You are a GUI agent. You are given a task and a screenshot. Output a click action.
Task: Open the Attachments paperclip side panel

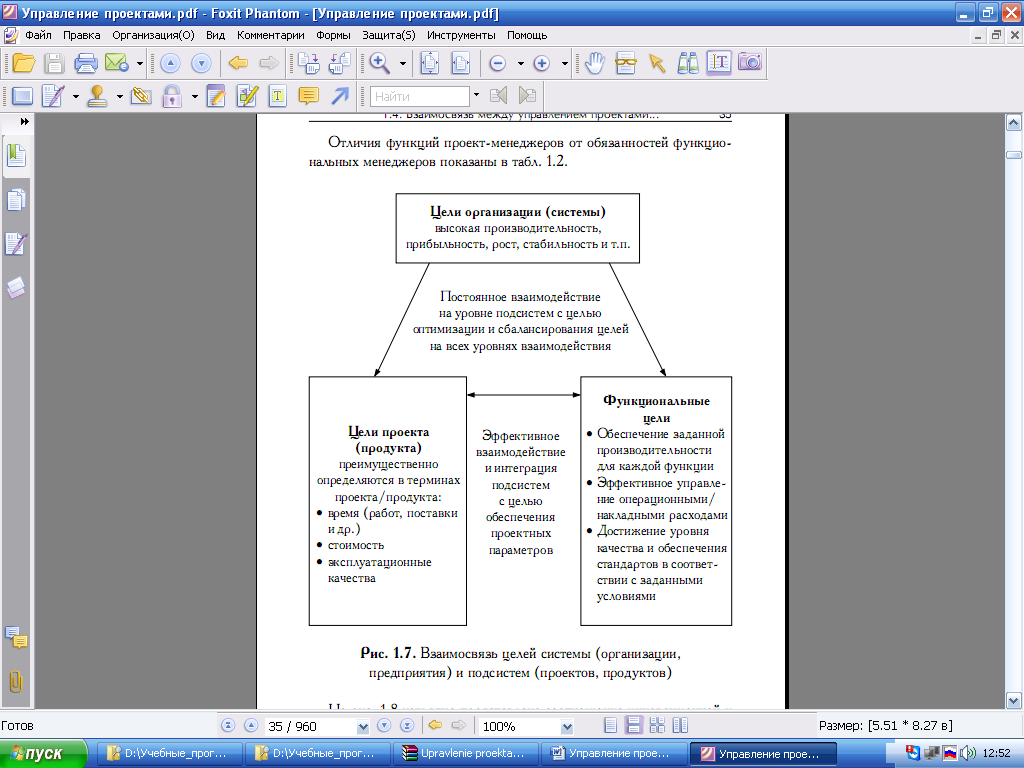16,682
